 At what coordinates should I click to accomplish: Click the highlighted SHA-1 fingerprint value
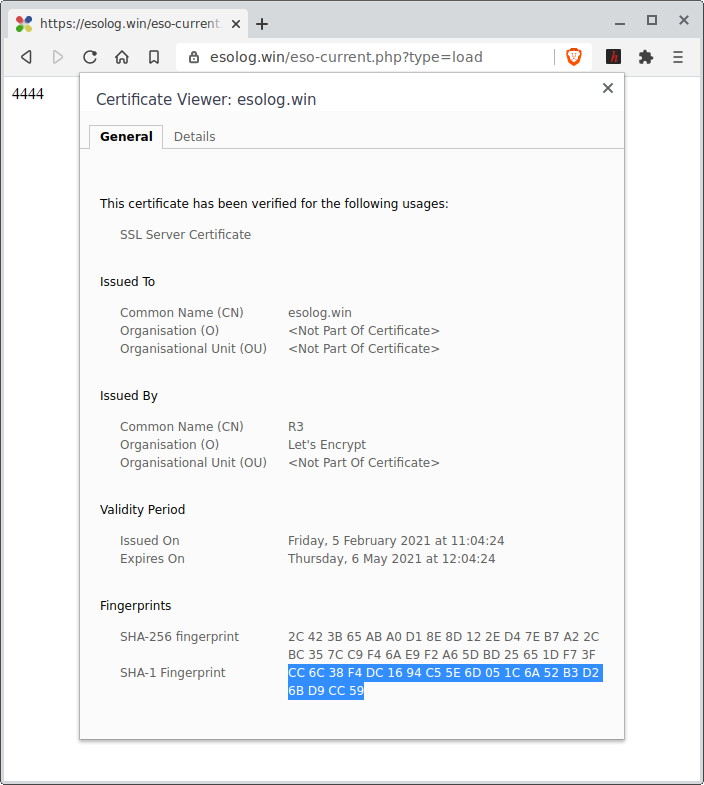point(443,682)
